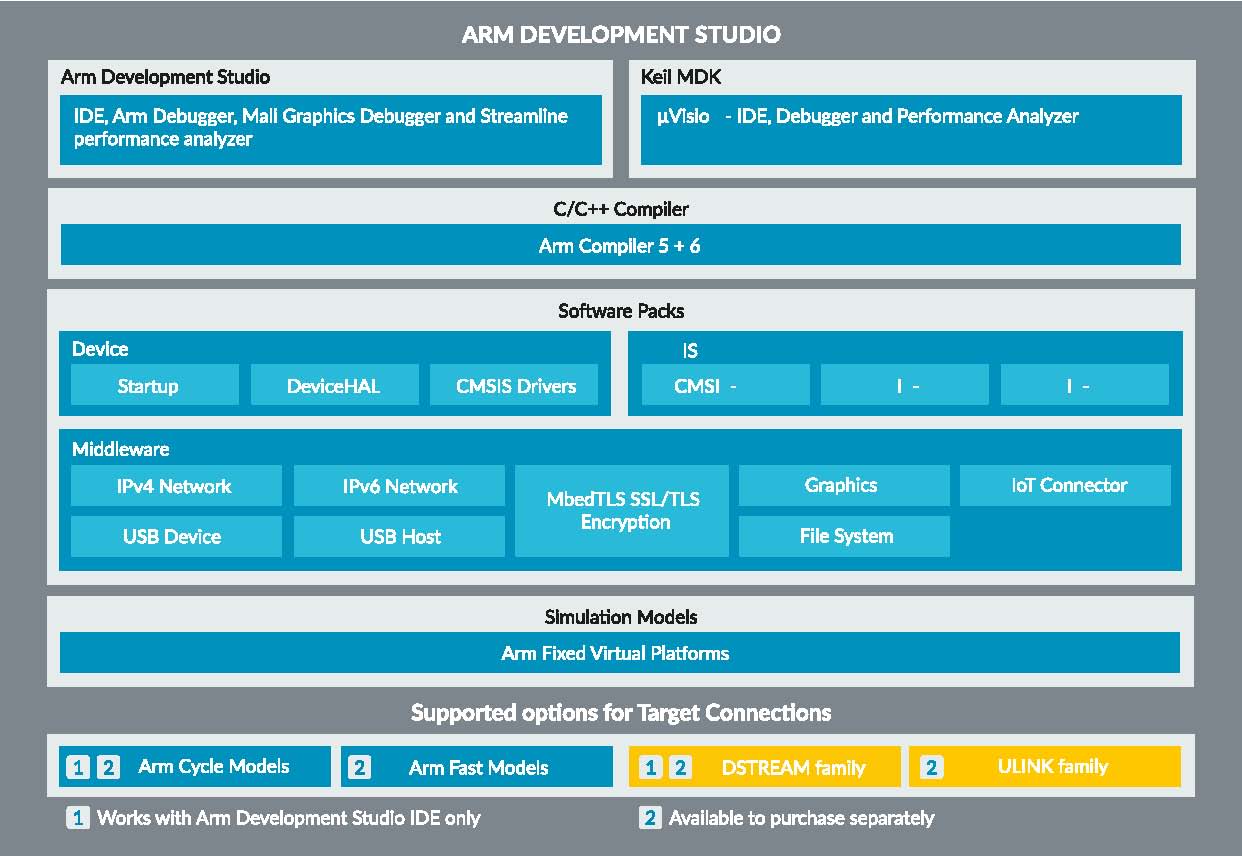Click the "IPv4 Network" block

[x=176, y=486]
